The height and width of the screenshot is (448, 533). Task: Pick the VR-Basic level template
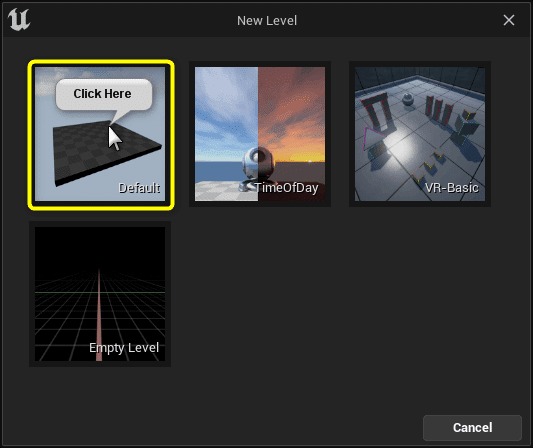pyautogui.click(x=420, y=134)
